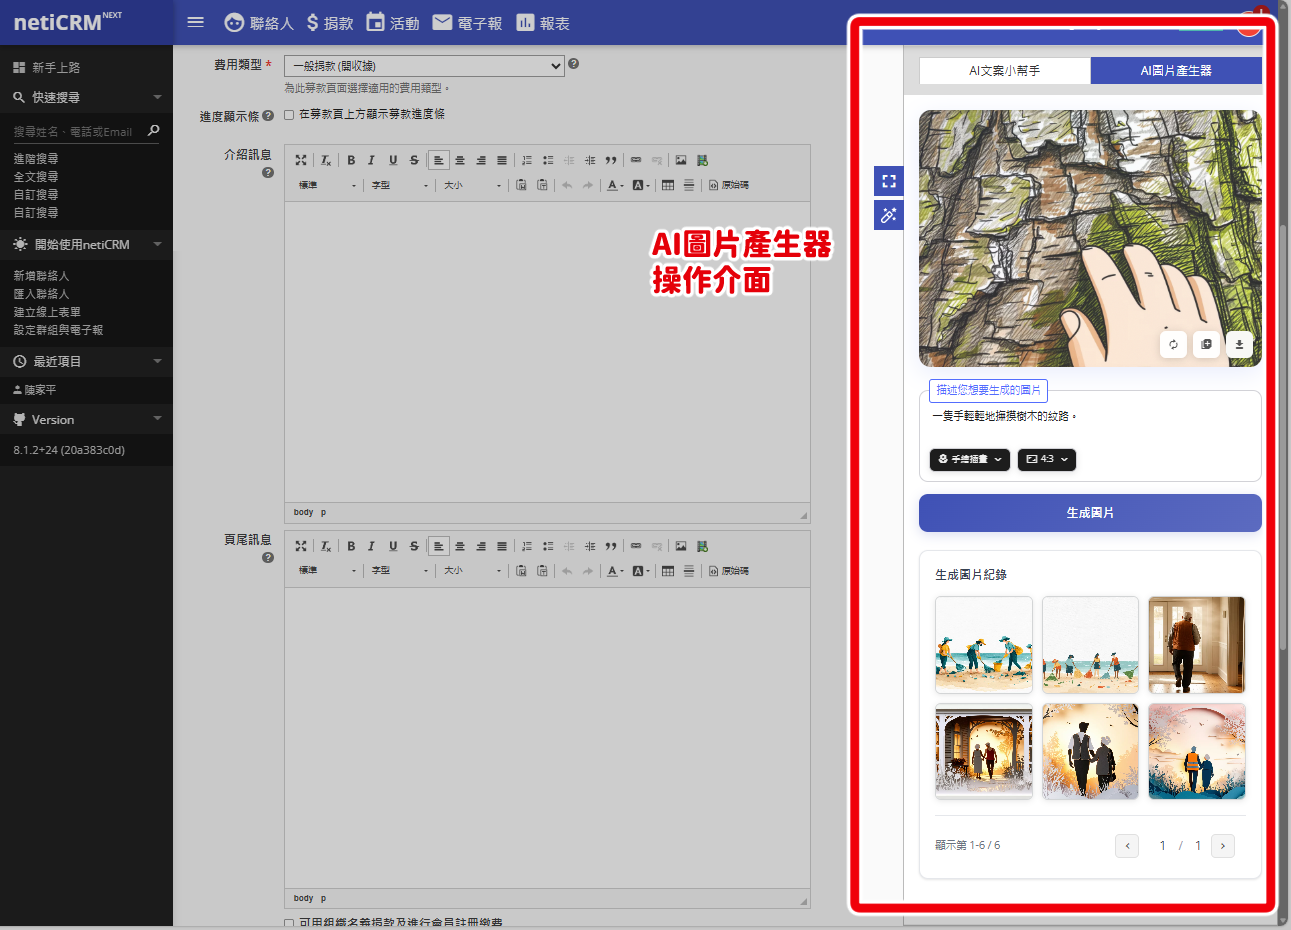Viewport: 1291px width, 930px height.
Task: Enable the 在募款頁上方顯示募款進度條 checkbox
Action: tap(289, 115)
